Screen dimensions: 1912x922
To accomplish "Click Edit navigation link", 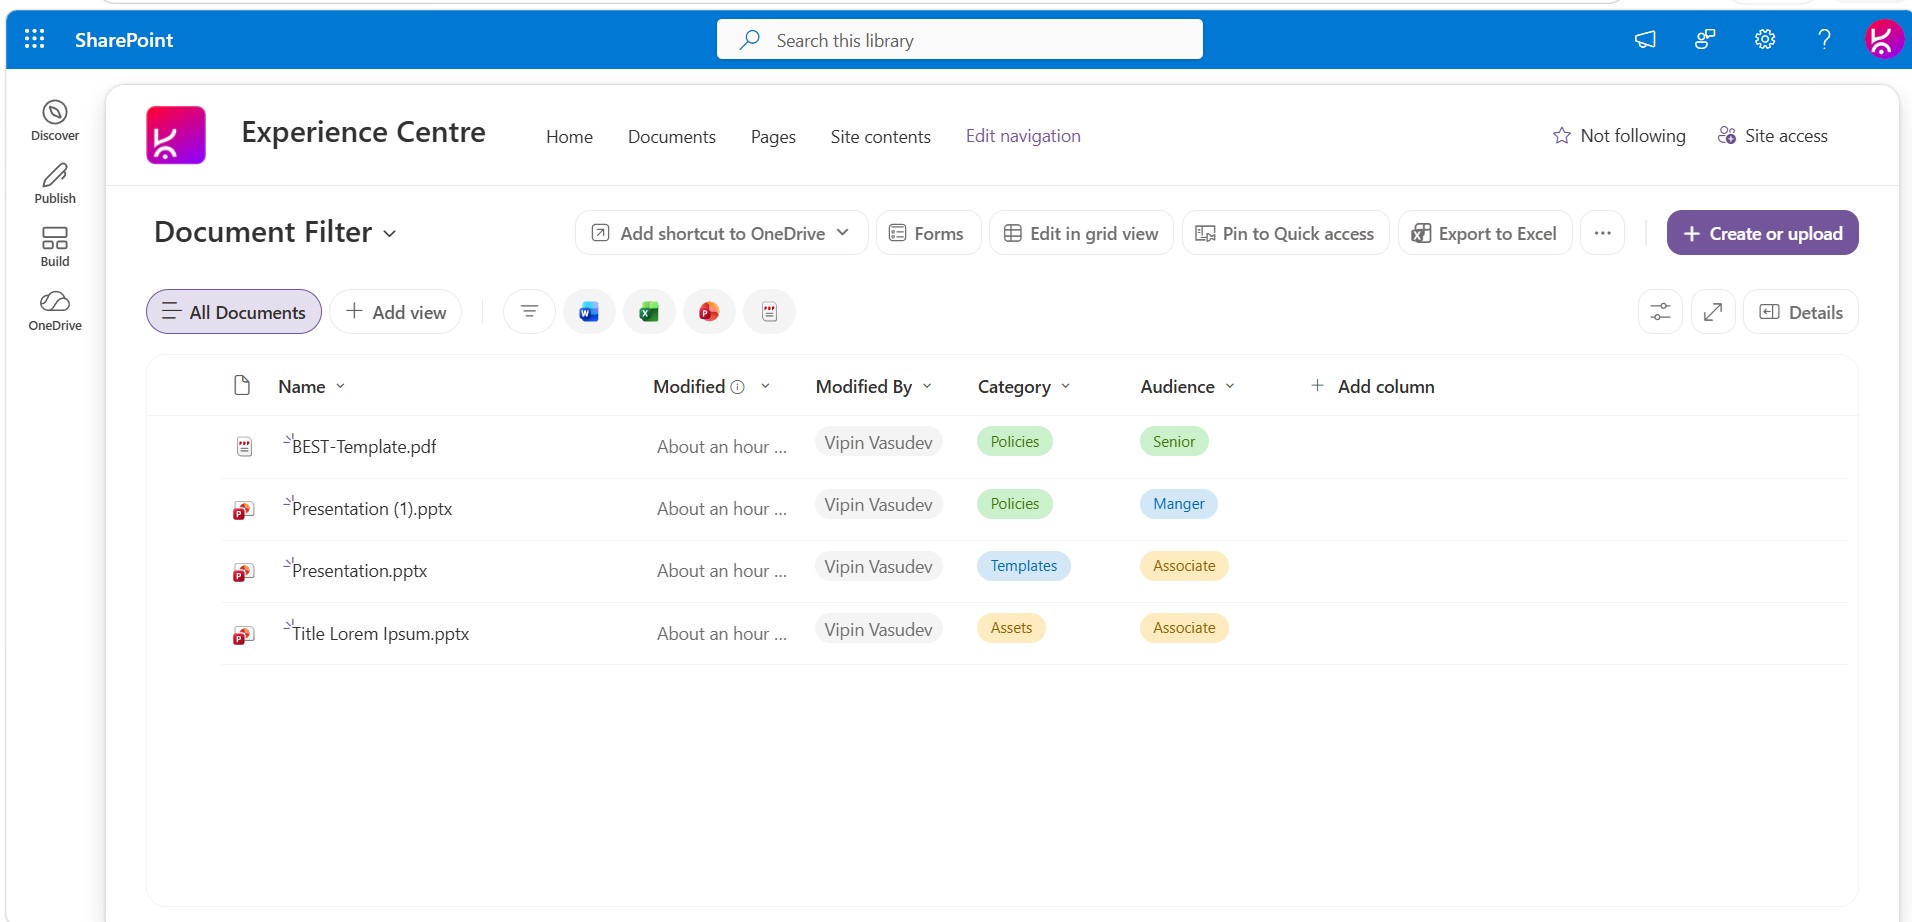I will [1023, 136].
